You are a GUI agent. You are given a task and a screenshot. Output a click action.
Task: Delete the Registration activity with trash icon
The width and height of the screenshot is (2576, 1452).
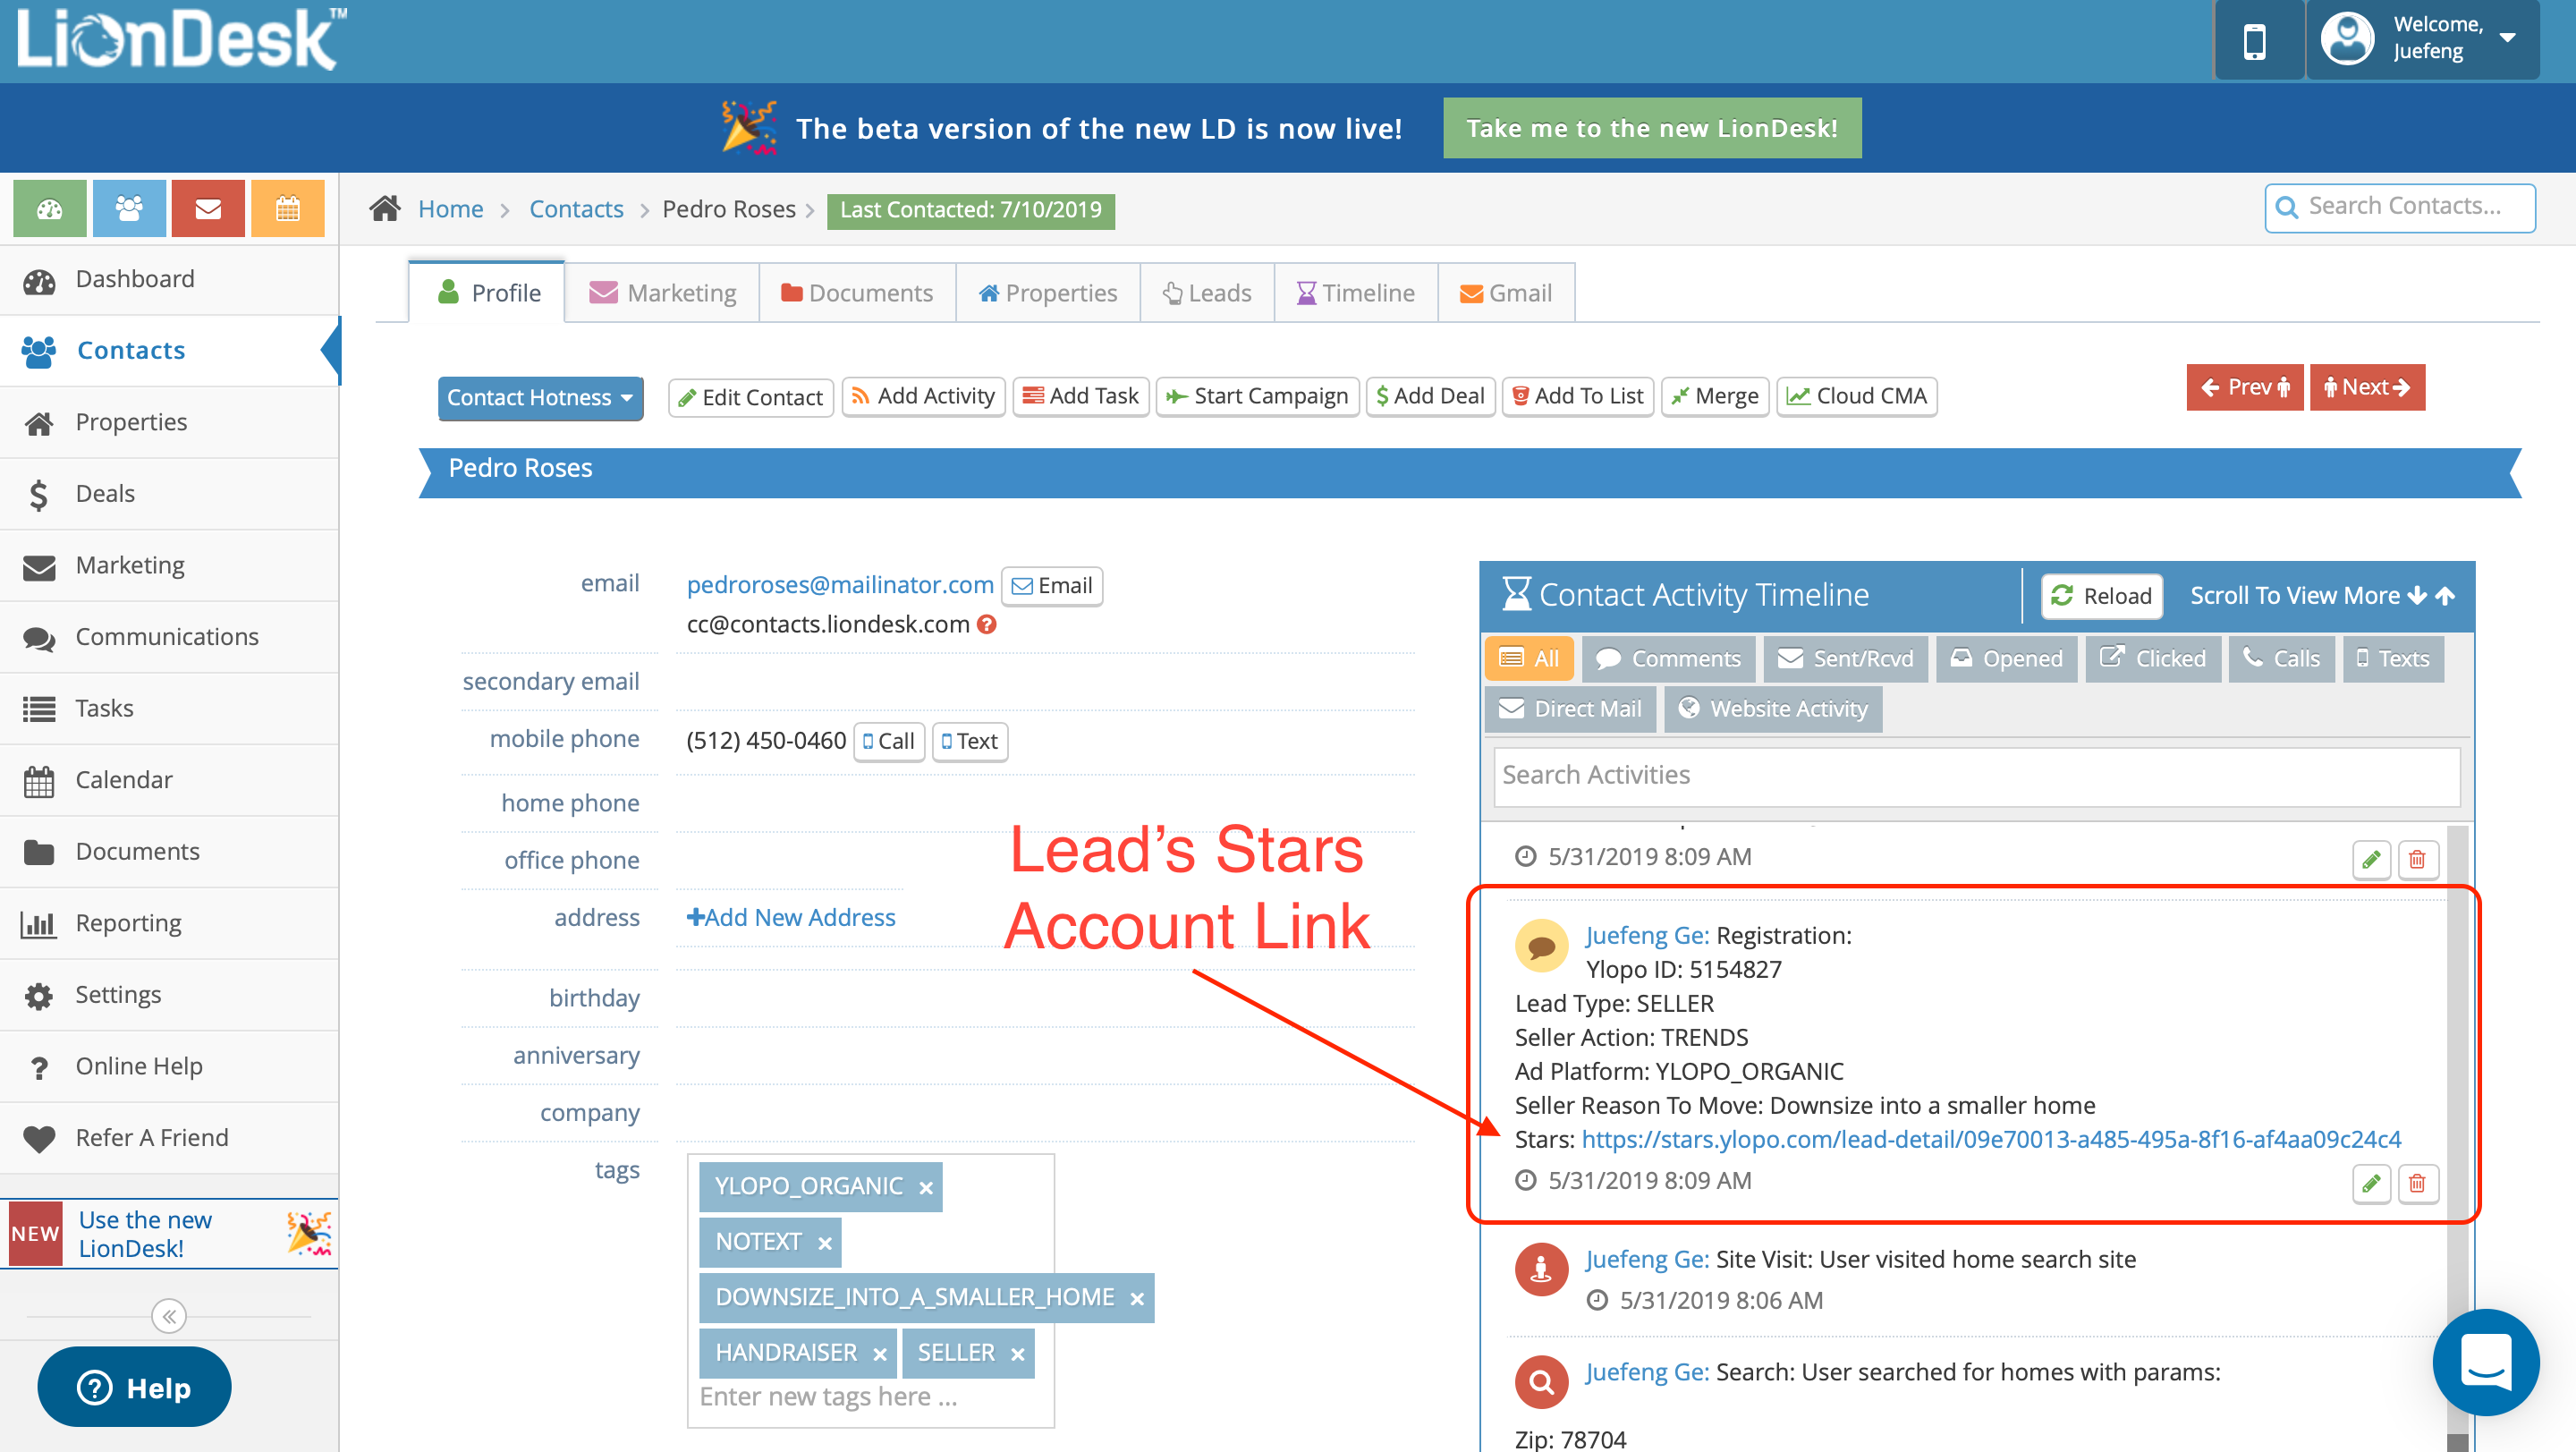coord(2417,1183)
